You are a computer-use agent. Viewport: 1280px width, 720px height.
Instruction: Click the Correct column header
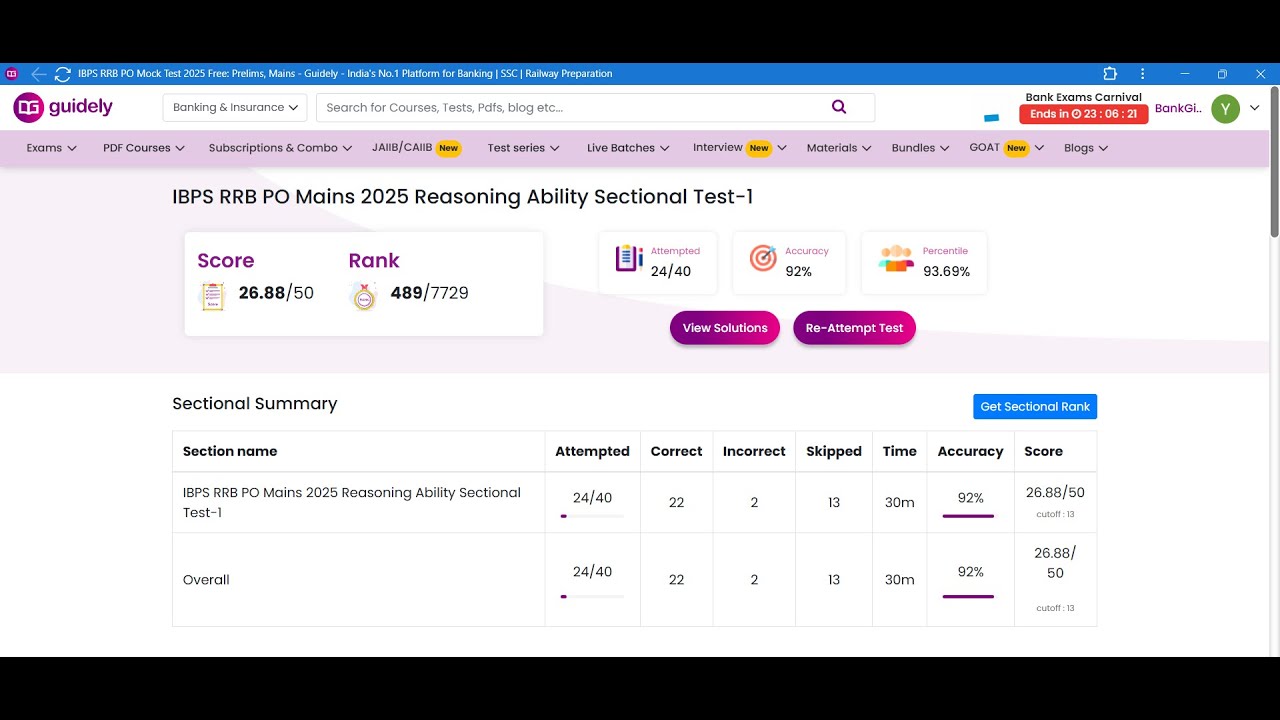(676, 452)
